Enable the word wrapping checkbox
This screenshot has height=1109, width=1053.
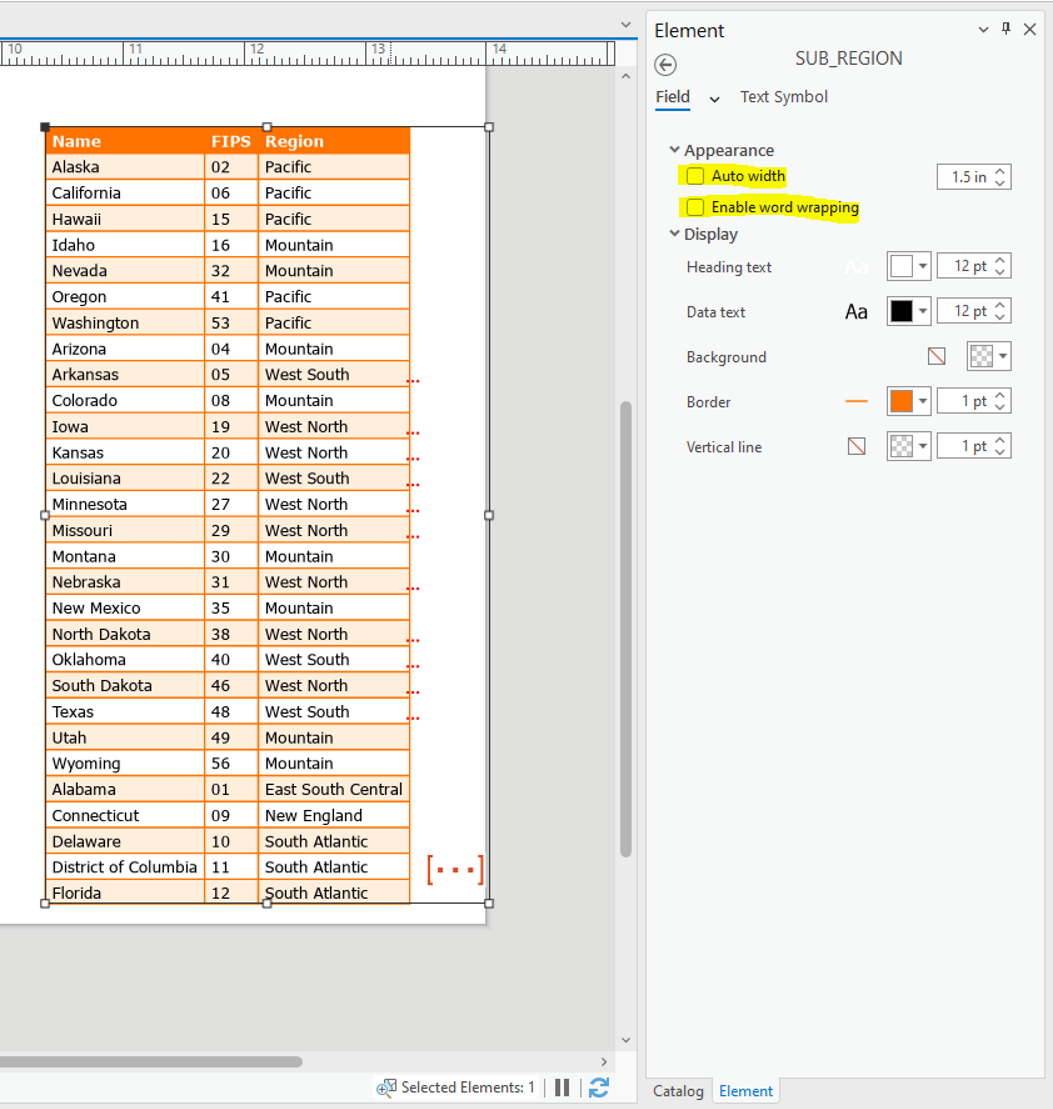[x=696, y=208]
